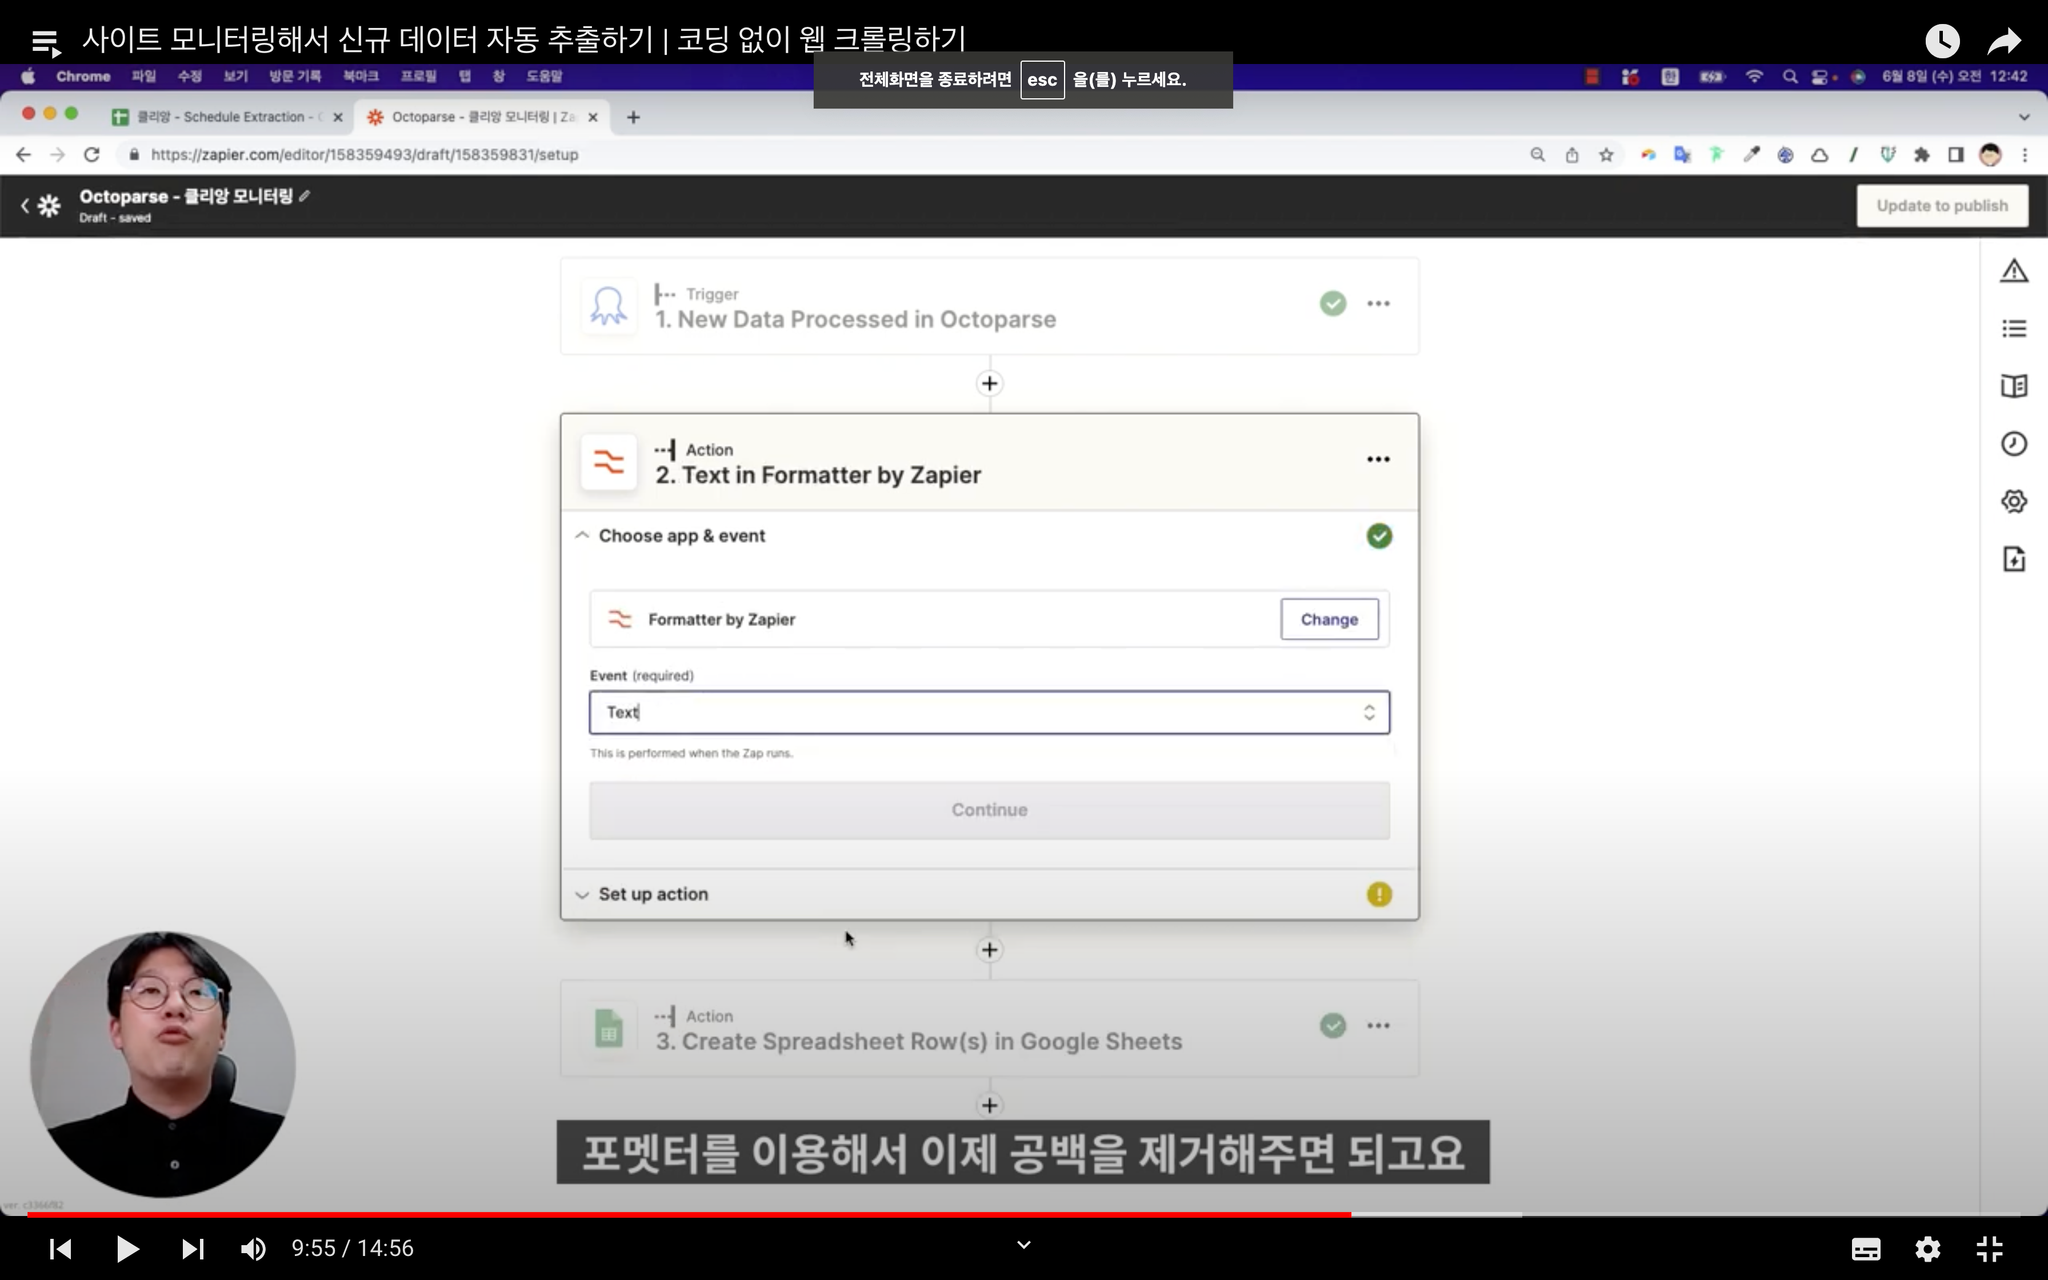Open the New Data Processed in Octoparse step
This screenshot has width=2048, height=1280.
pos(989,306)
